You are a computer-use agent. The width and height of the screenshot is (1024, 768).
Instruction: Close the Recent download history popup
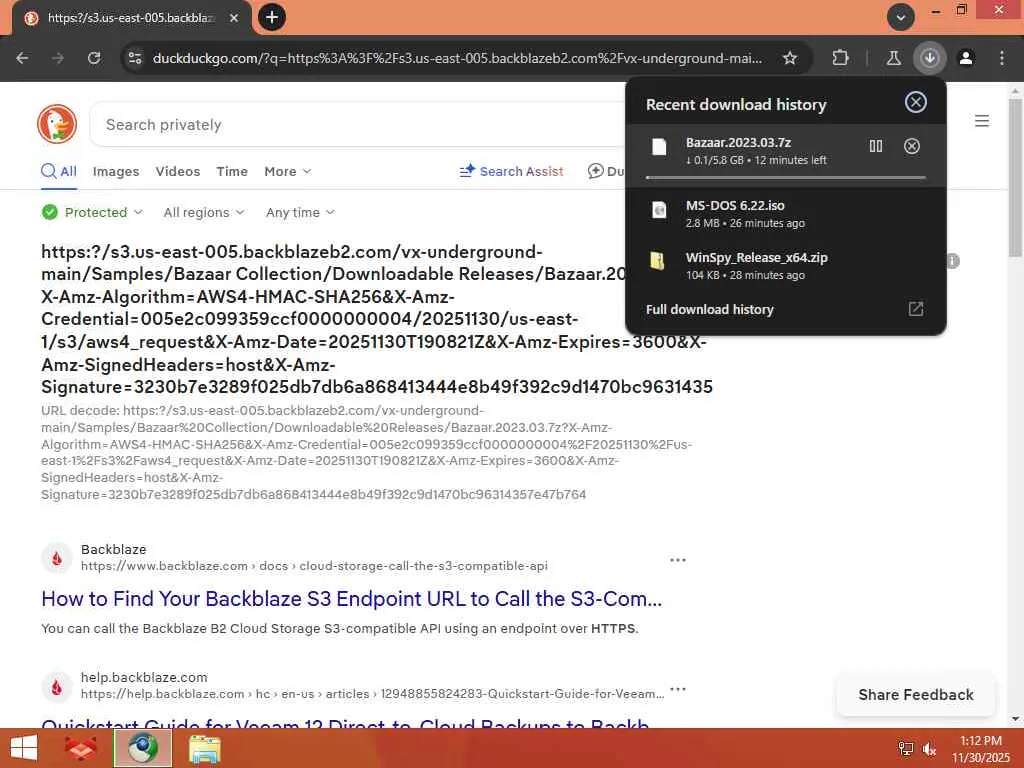916,102
